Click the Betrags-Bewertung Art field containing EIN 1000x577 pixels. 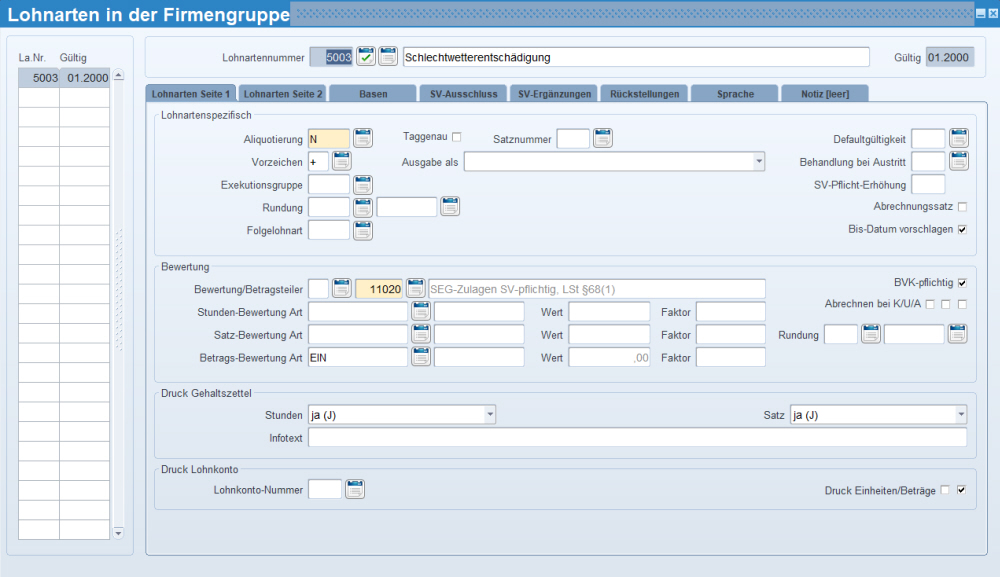[358, 357]
